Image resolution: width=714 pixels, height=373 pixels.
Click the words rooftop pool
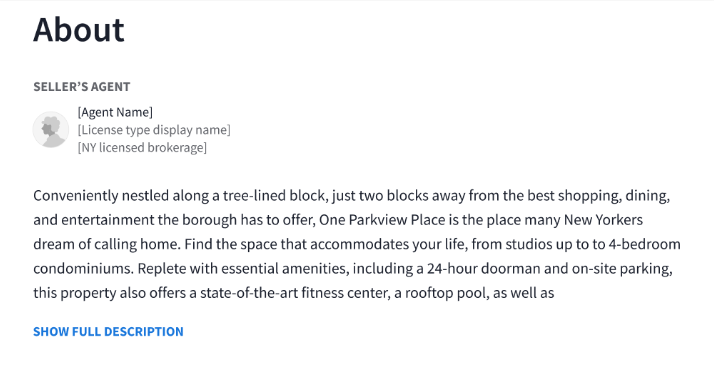[x=446, y=293]
